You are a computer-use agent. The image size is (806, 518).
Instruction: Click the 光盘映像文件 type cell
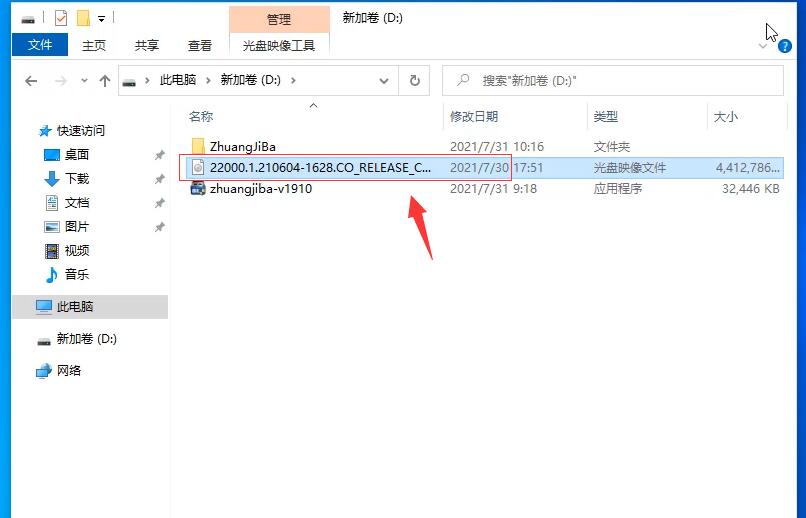point(630,168)
